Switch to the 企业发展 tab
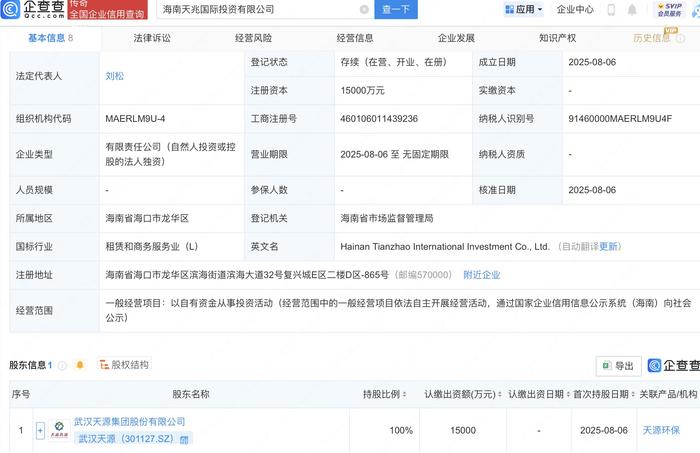This screenshot has height=453, width=700. pos(456,38)
